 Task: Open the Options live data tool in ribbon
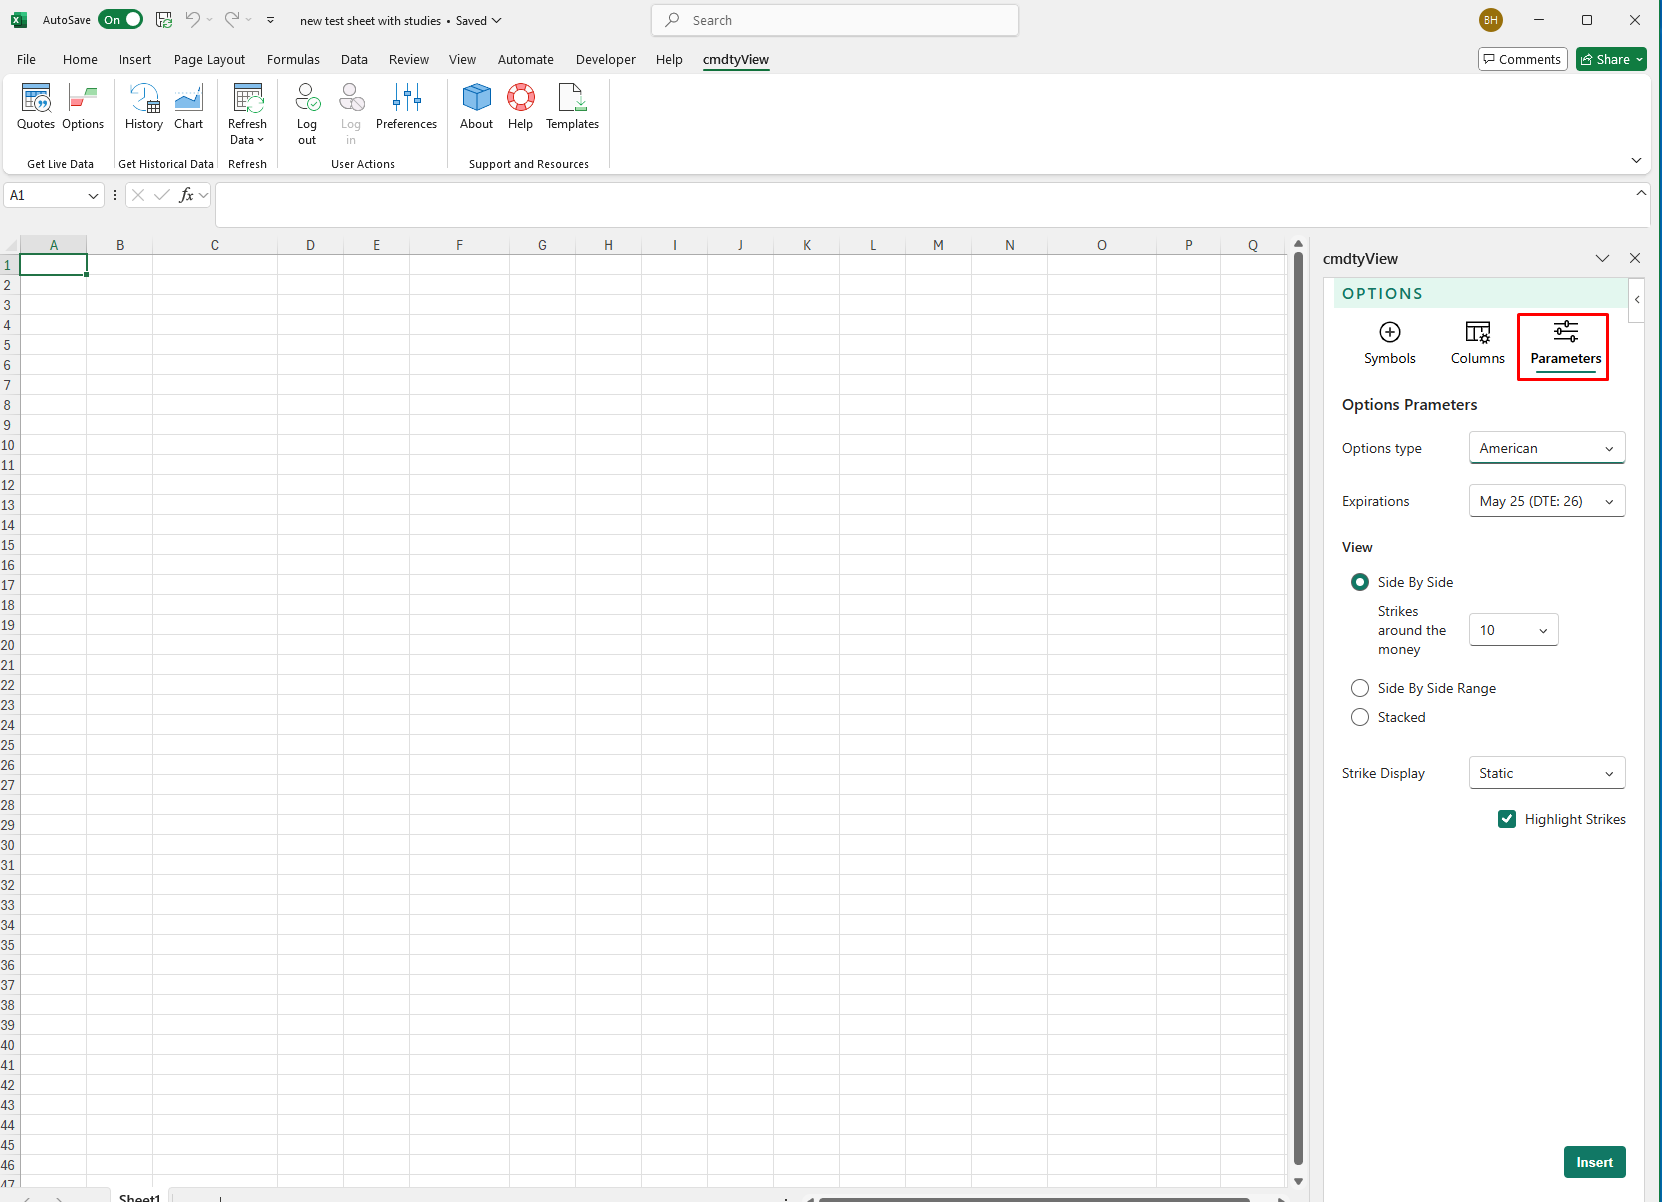83,107
